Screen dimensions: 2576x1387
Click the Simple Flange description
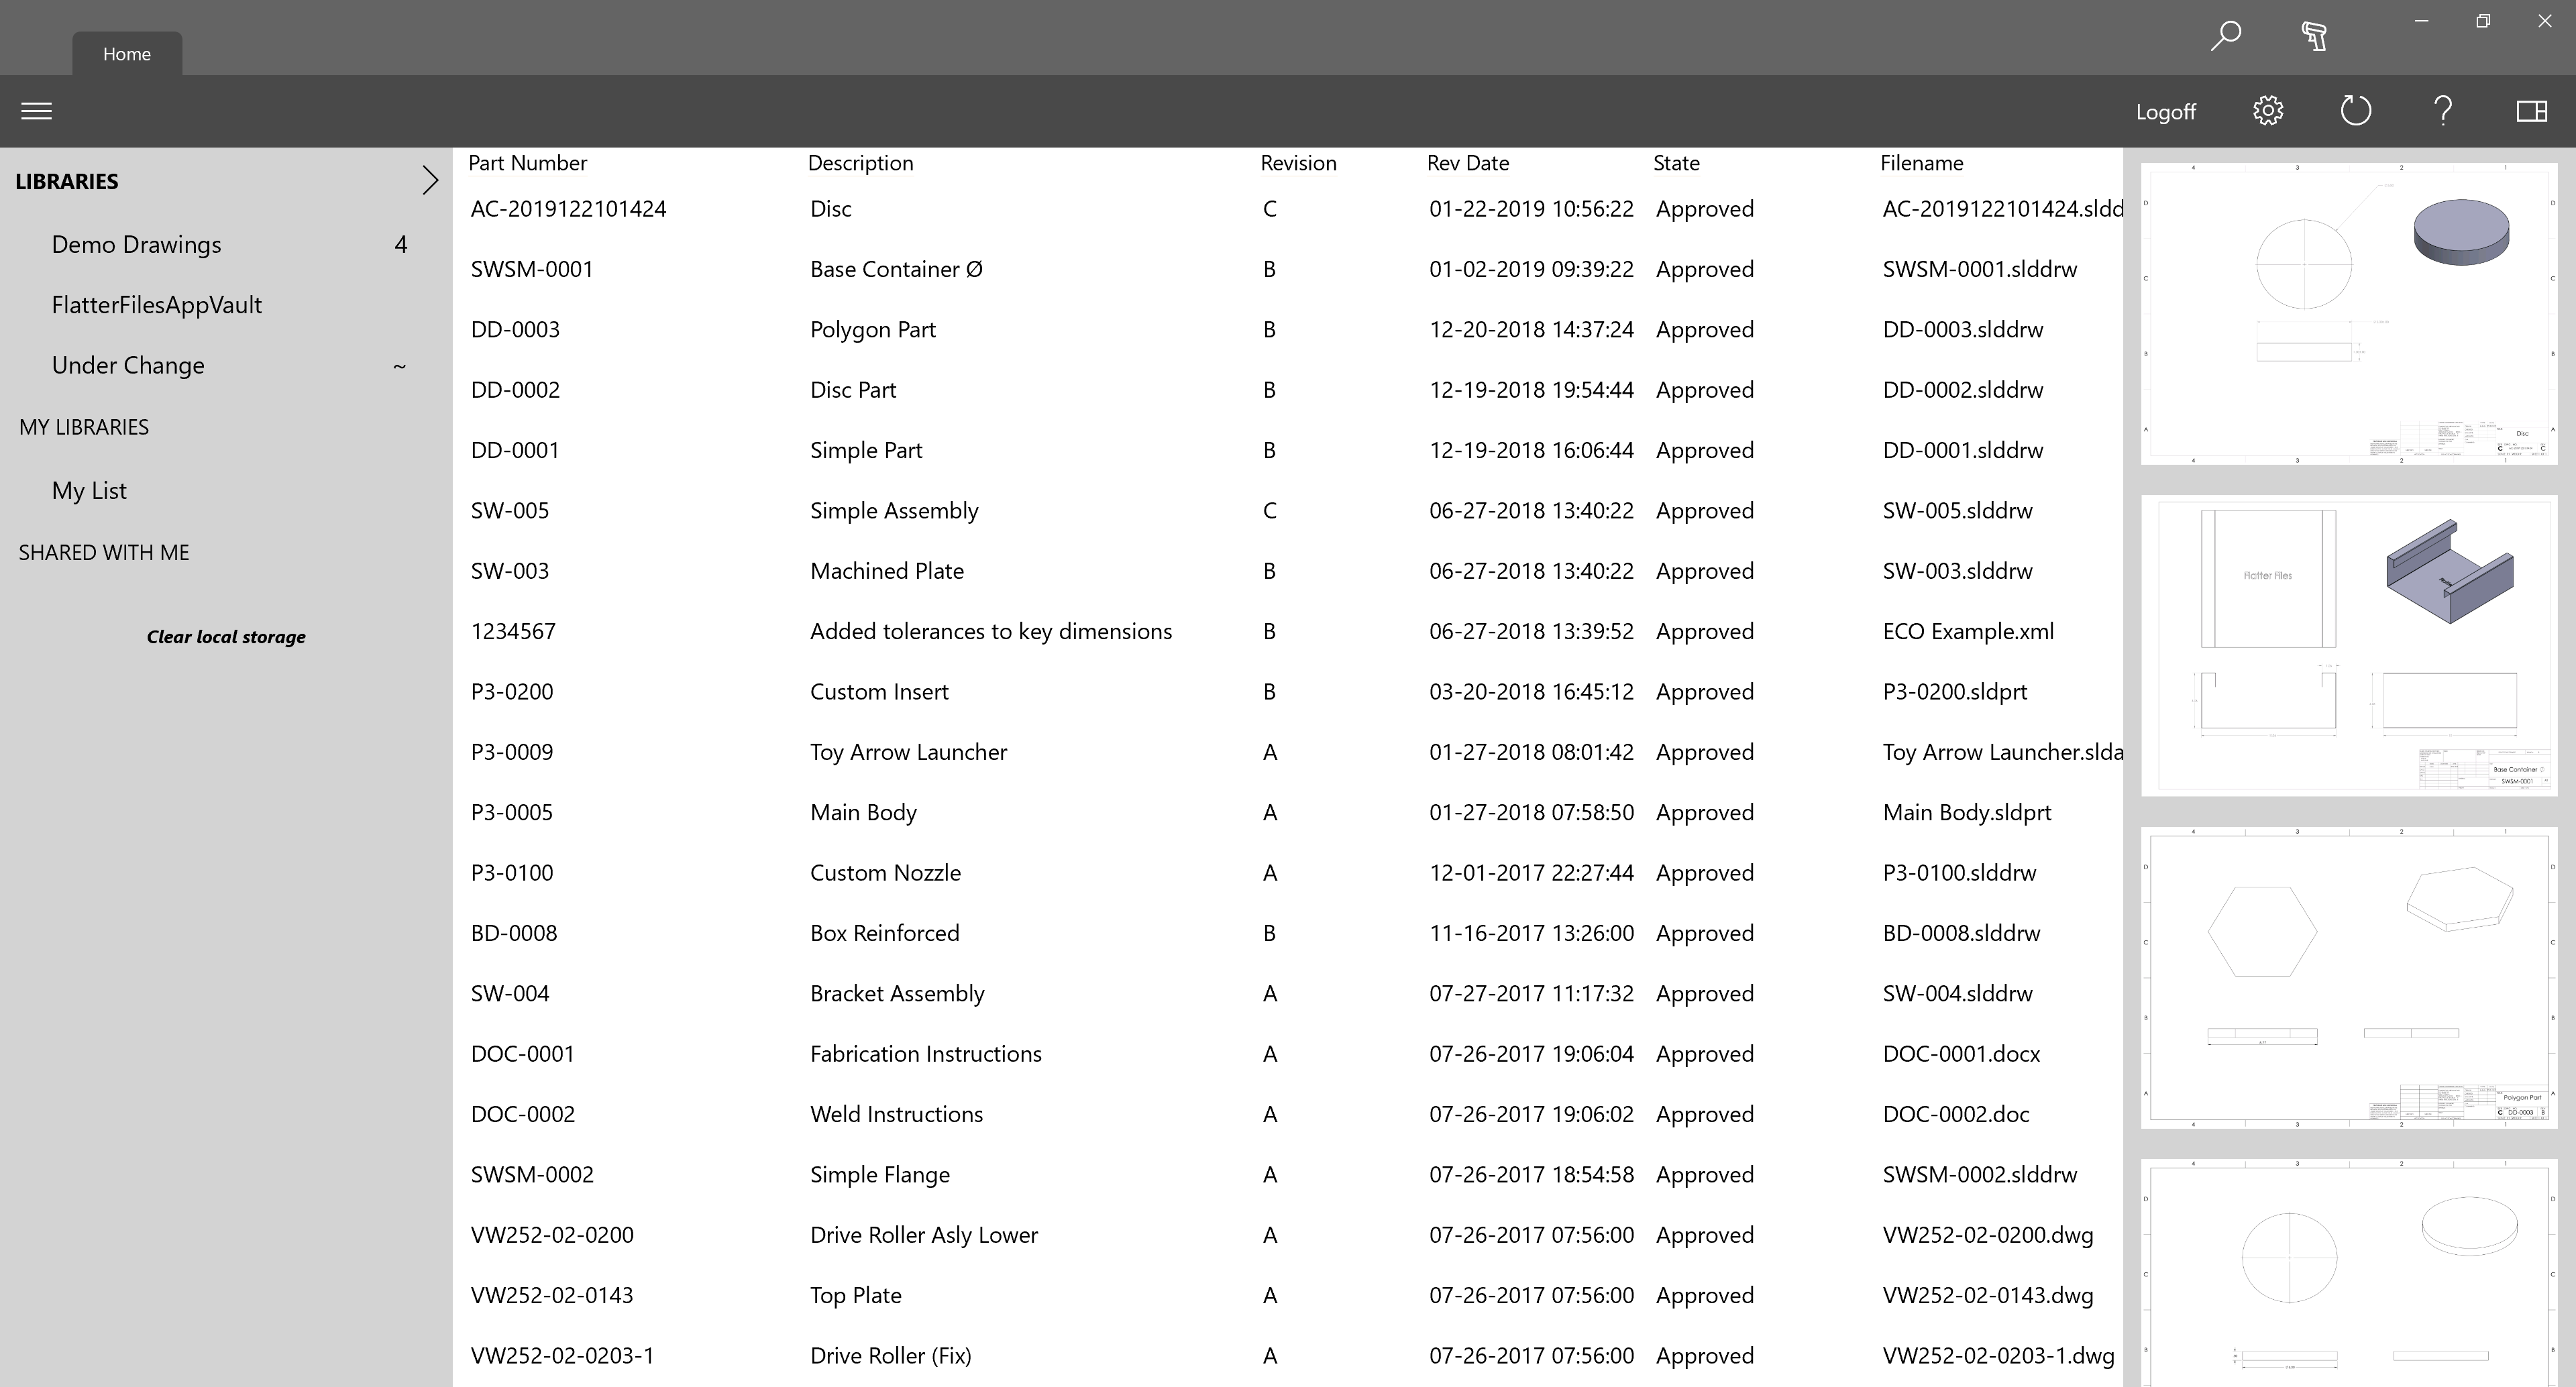coord(880,1175)
